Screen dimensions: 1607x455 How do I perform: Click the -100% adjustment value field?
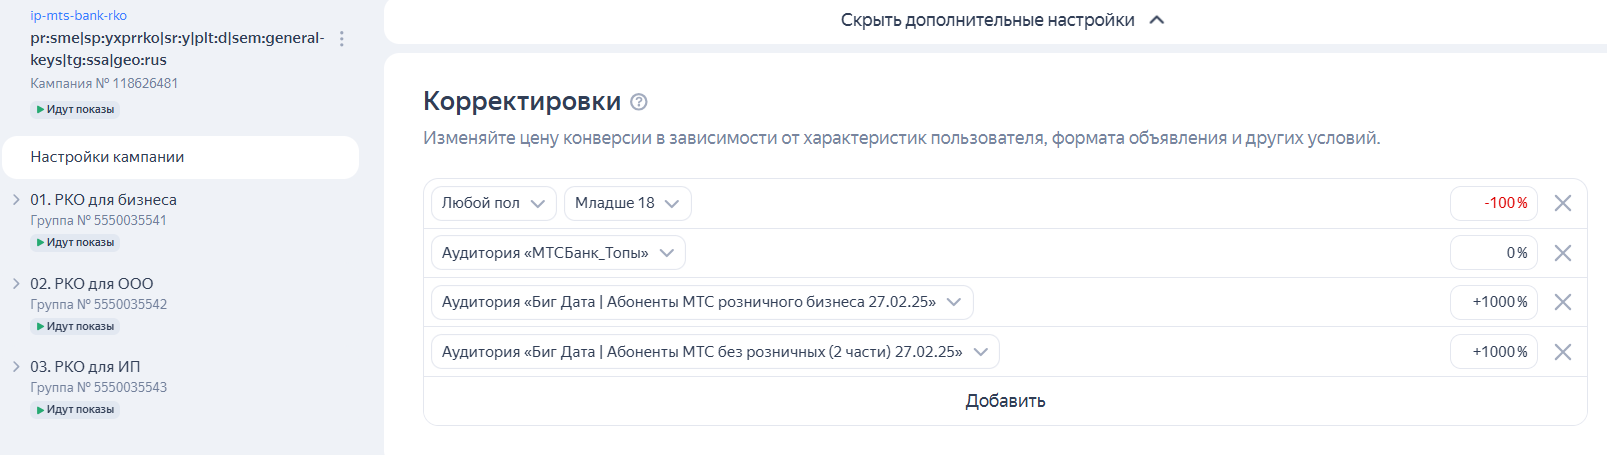click(x=1493, y=203)
